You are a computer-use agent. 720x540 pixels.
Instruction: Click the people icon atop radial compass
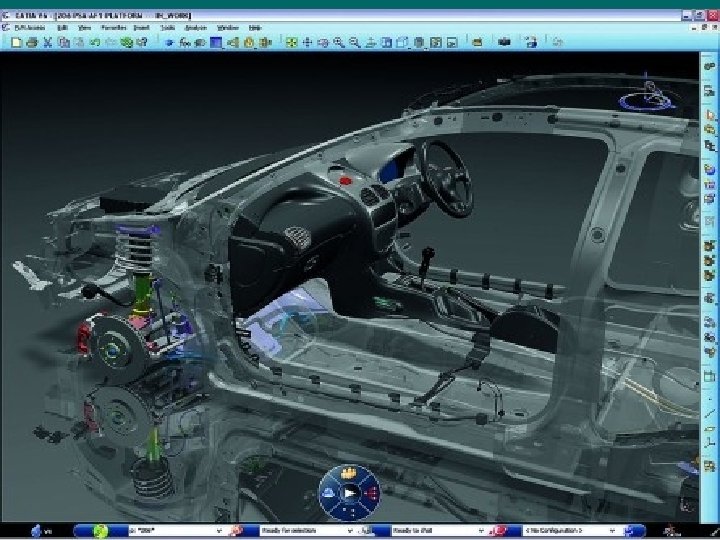click(349, 473)
